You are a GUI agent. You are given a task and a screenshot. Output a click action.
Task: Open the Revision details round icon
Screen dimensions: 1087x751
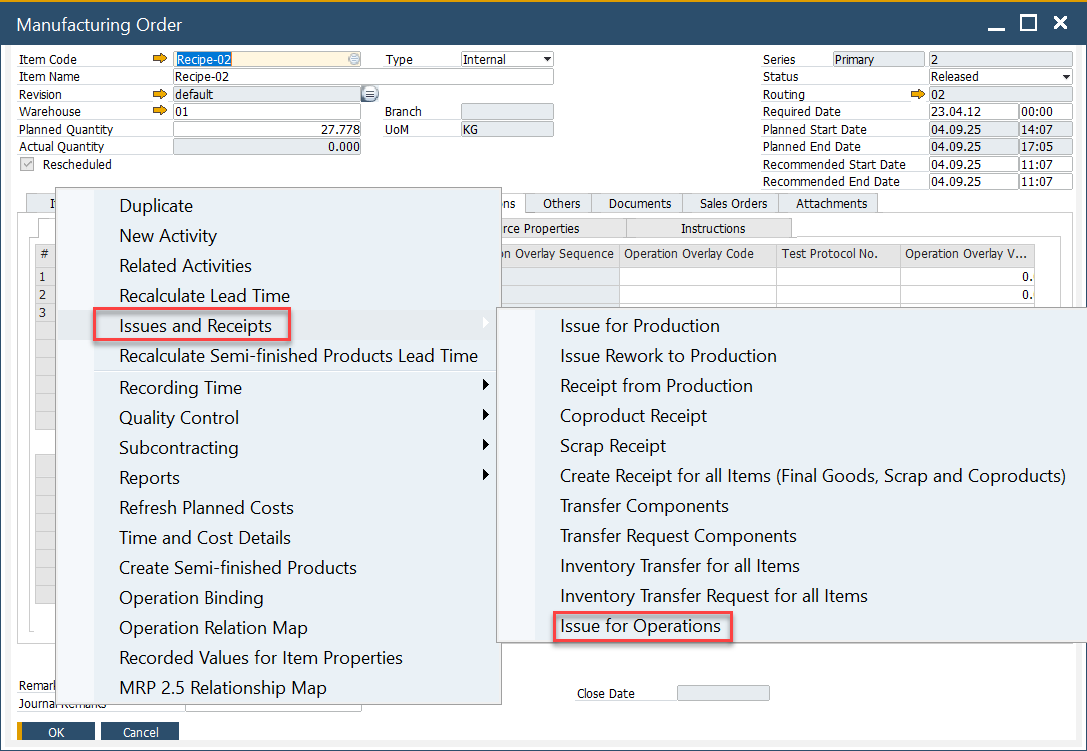pyautogui.click(x=369, y=94)
